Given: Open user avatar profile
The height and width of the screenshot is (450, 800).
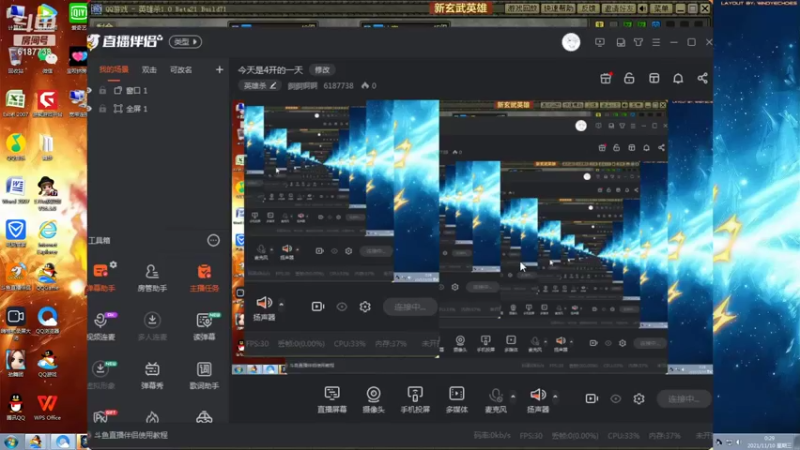Looking at the screenshot, I should click(x=571, y=42).
